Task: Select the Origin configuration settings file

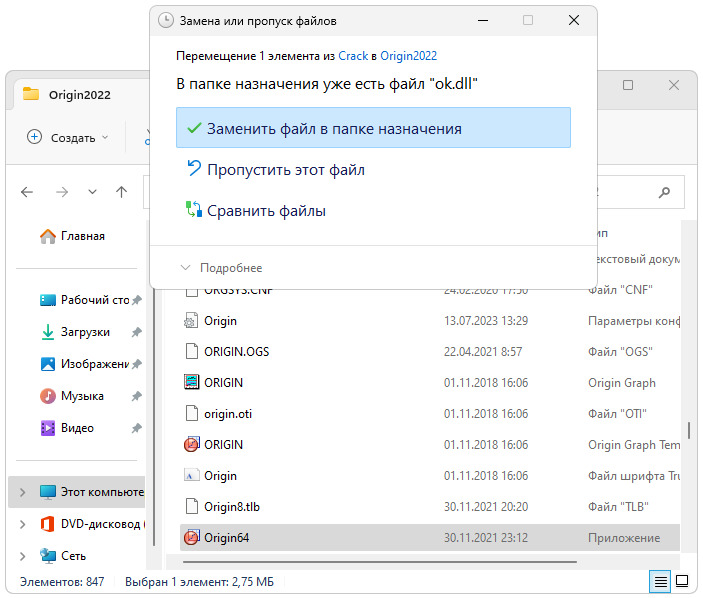Action: [430, 321]
